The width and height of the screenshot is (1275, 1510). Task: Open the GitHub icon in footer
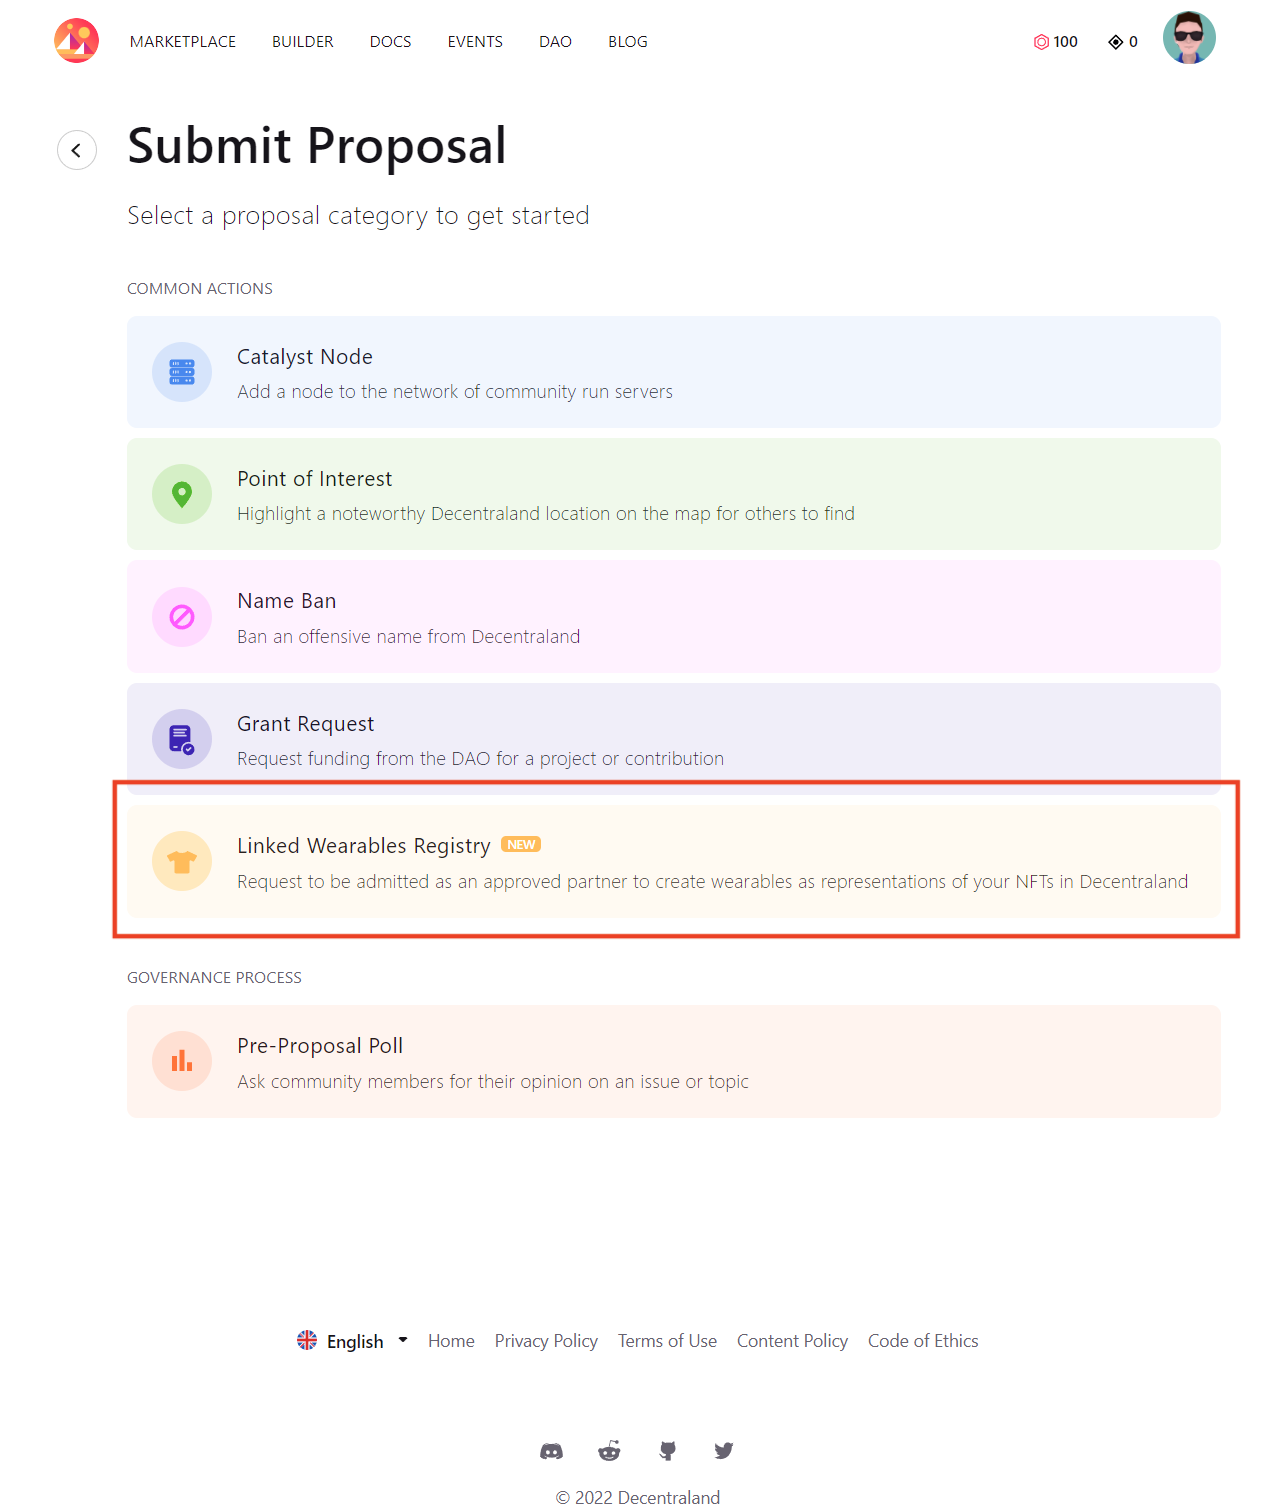tap(667, 1451)
